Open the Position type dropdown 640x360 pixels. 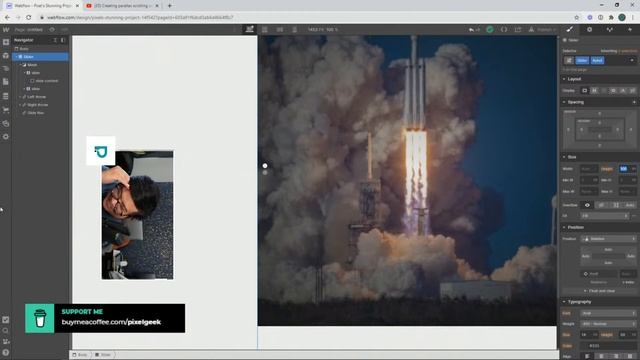(x=609, y=239)
